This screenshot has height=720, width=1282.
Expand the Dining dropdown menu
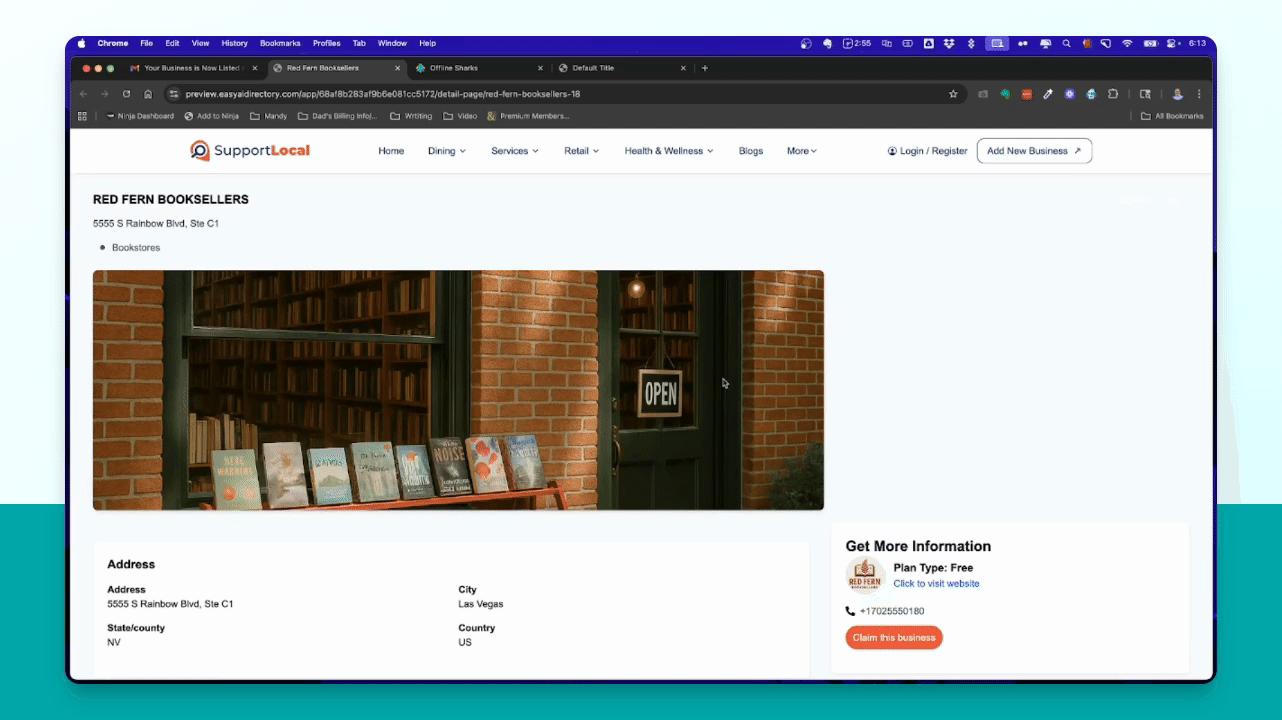pos(447,151)
